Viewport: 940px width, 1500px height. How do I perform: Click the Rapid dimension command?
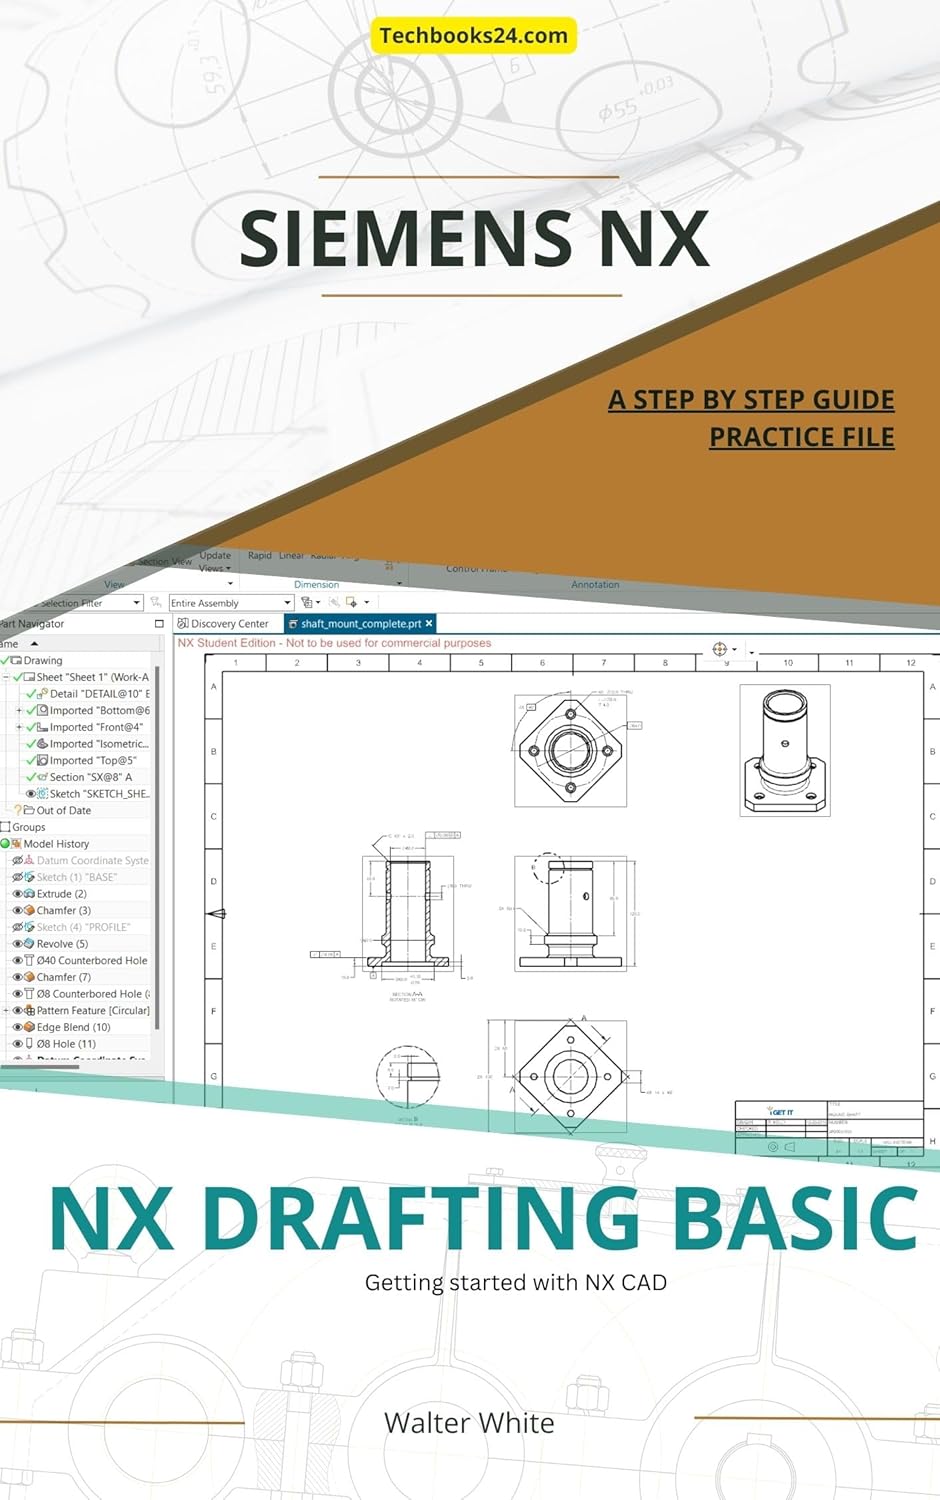260,555
